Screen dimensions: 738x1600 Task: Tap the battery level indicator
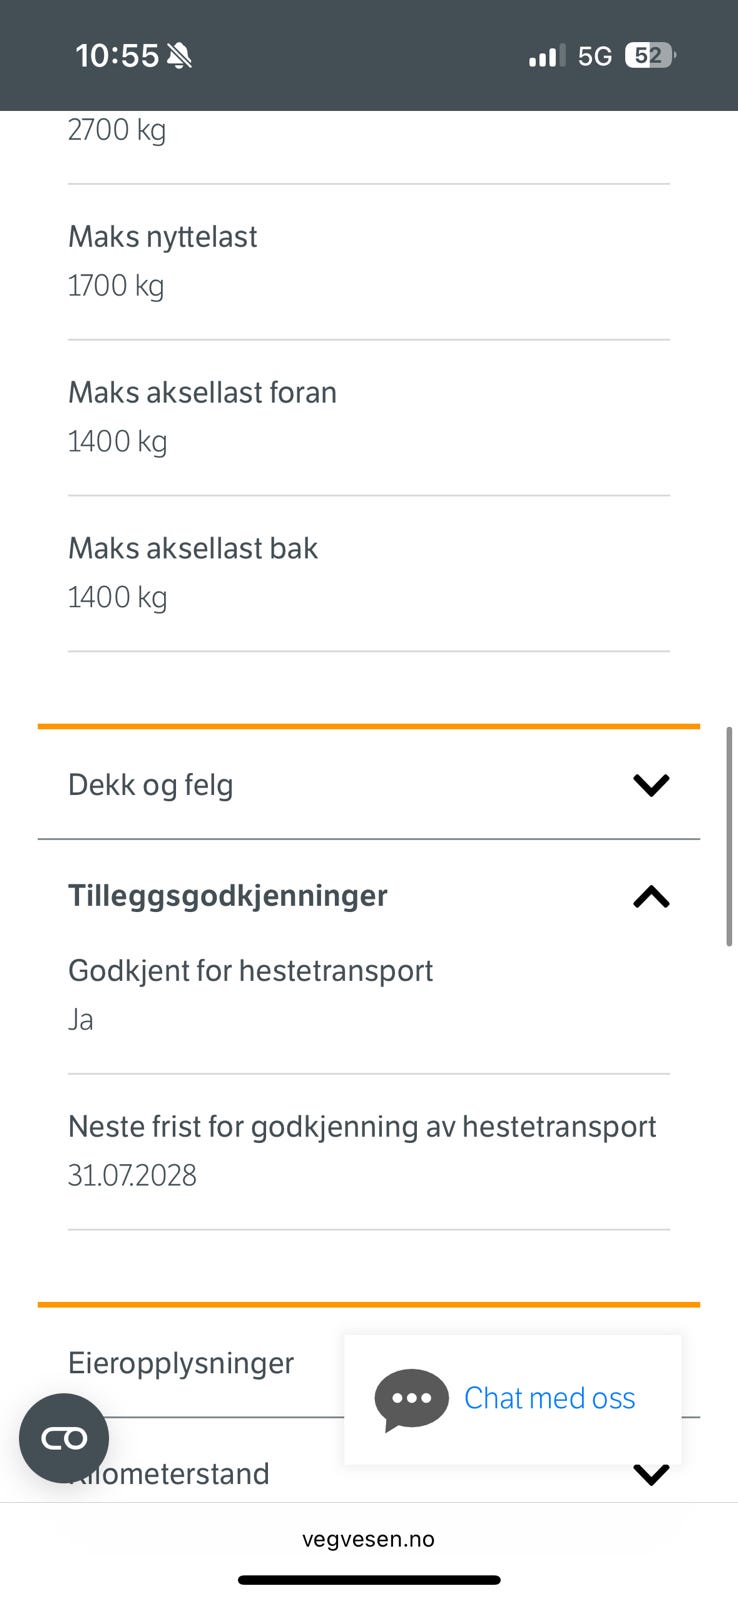click(649, 56)
